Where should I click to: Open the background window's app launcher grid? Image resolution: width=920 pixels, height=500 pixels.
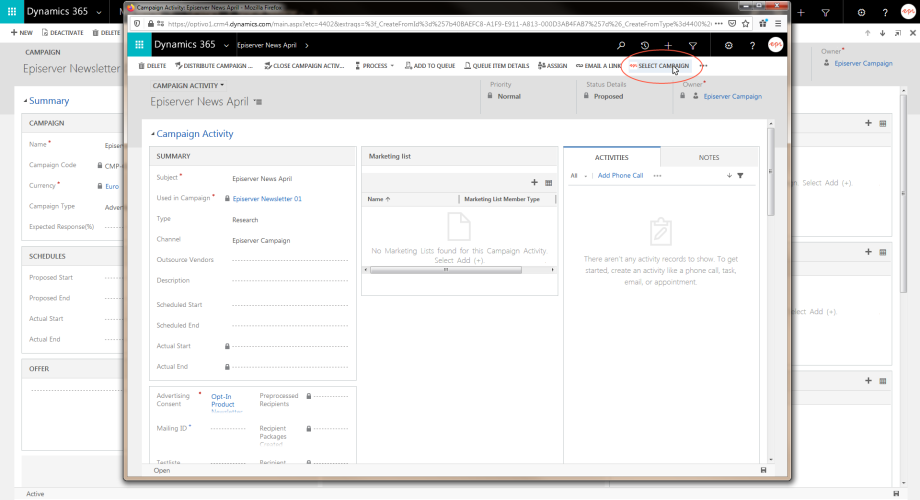12,12
